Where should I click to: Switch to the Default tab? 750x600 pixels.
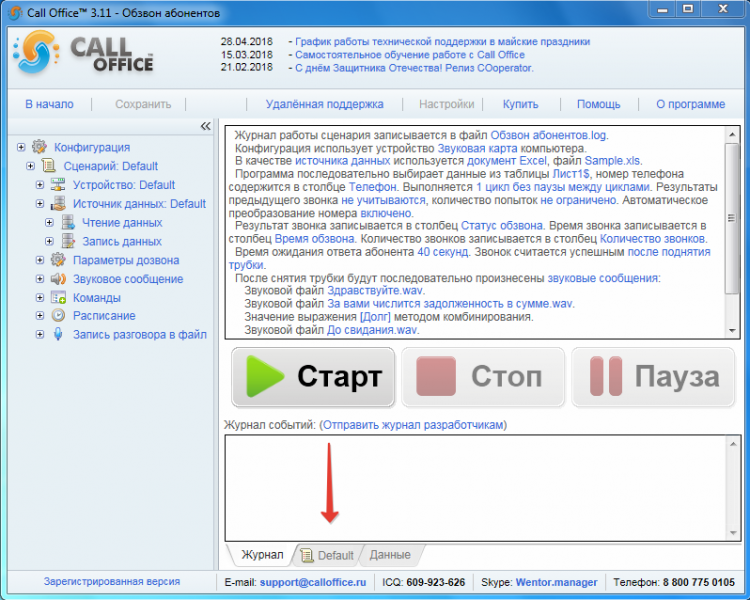pos(327,555)
